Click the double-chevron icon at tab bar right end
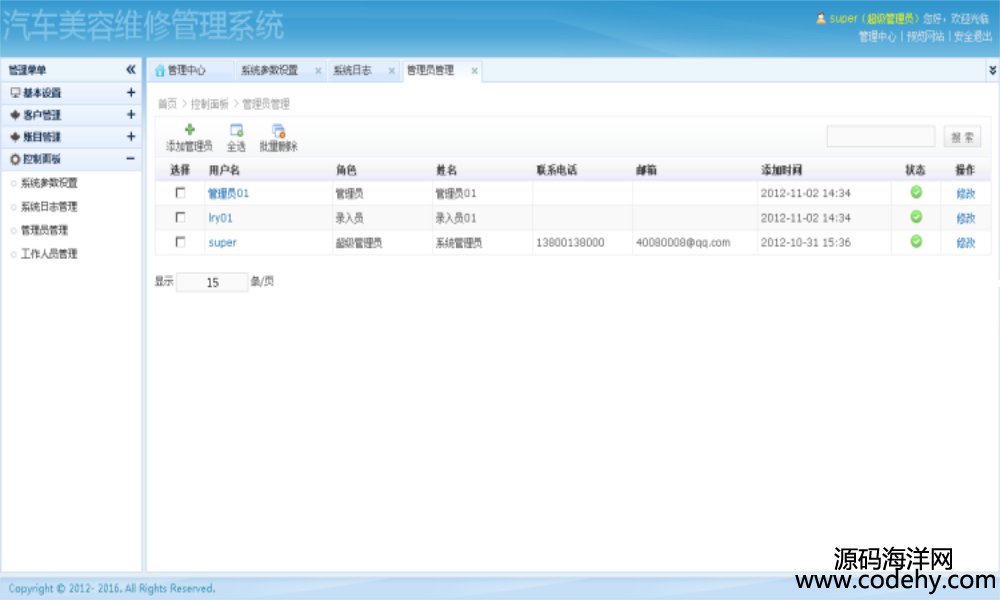The image size is (1000, 600). (991, 70)
